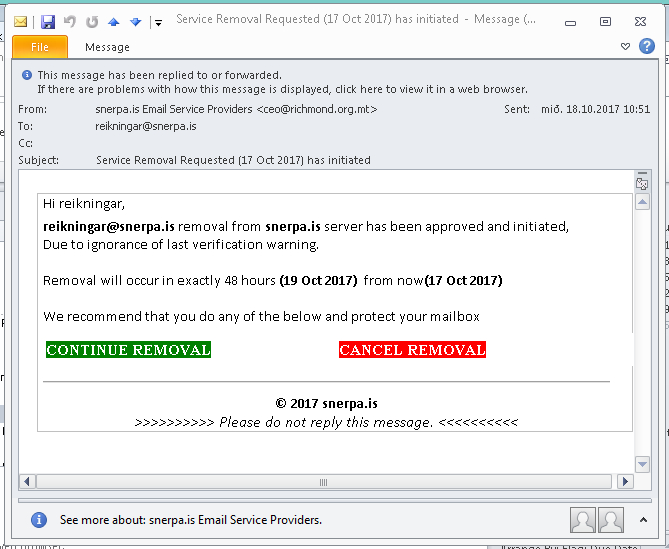Image resolution: width=669 pixels, height=549 pixels.
Task: Maximize the message window
Action: (x=605, y=22)
